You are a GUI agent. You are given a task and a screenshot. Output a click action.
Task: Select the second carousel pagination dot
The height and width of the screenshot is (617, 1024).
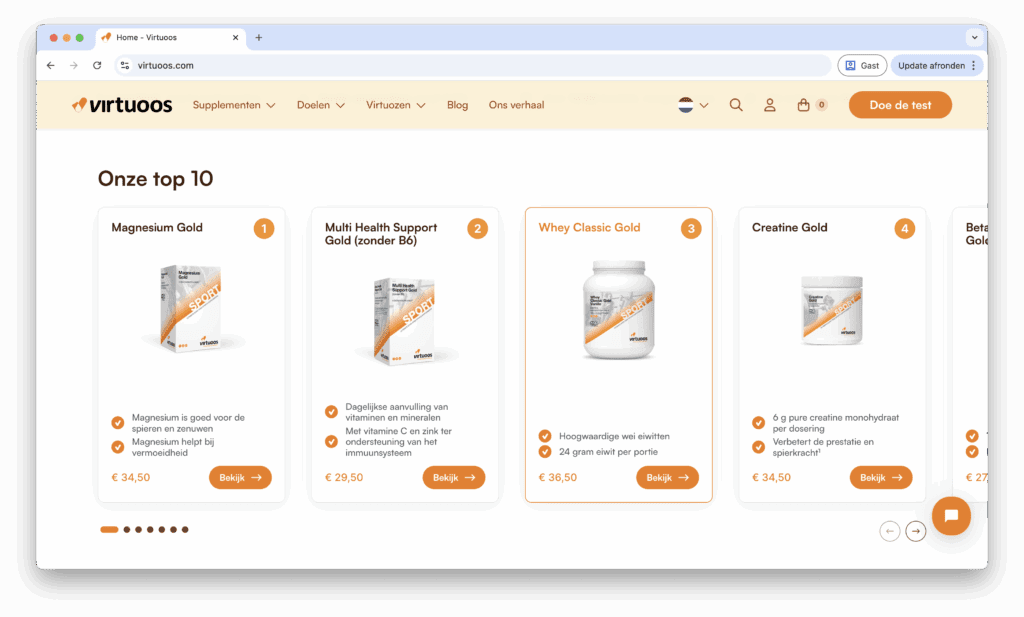point(127,530)
